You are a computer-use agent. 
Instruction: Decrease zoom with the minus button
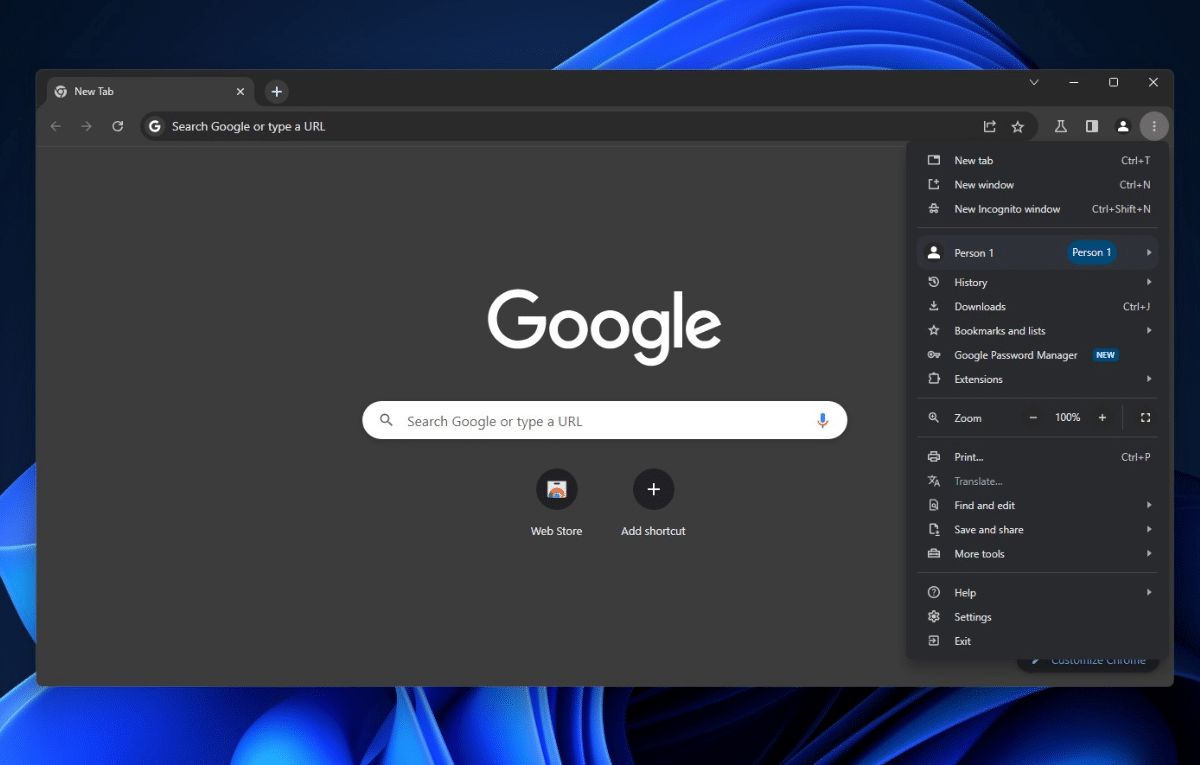tap(1033, 418)
